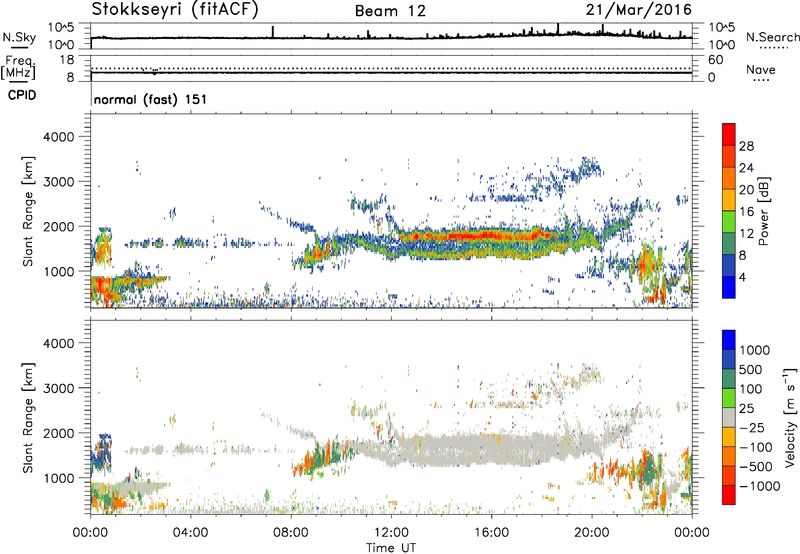
Task: Click the 'normal (fast) 151' text
Action: tap(151, 99)
